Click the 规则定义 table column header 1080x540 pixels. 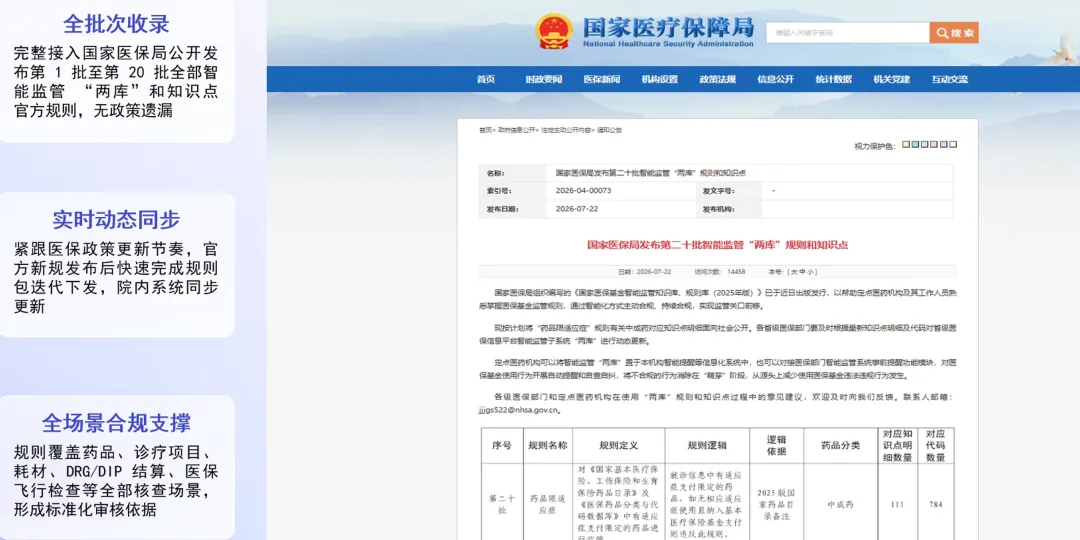click(x=619, y=446)
